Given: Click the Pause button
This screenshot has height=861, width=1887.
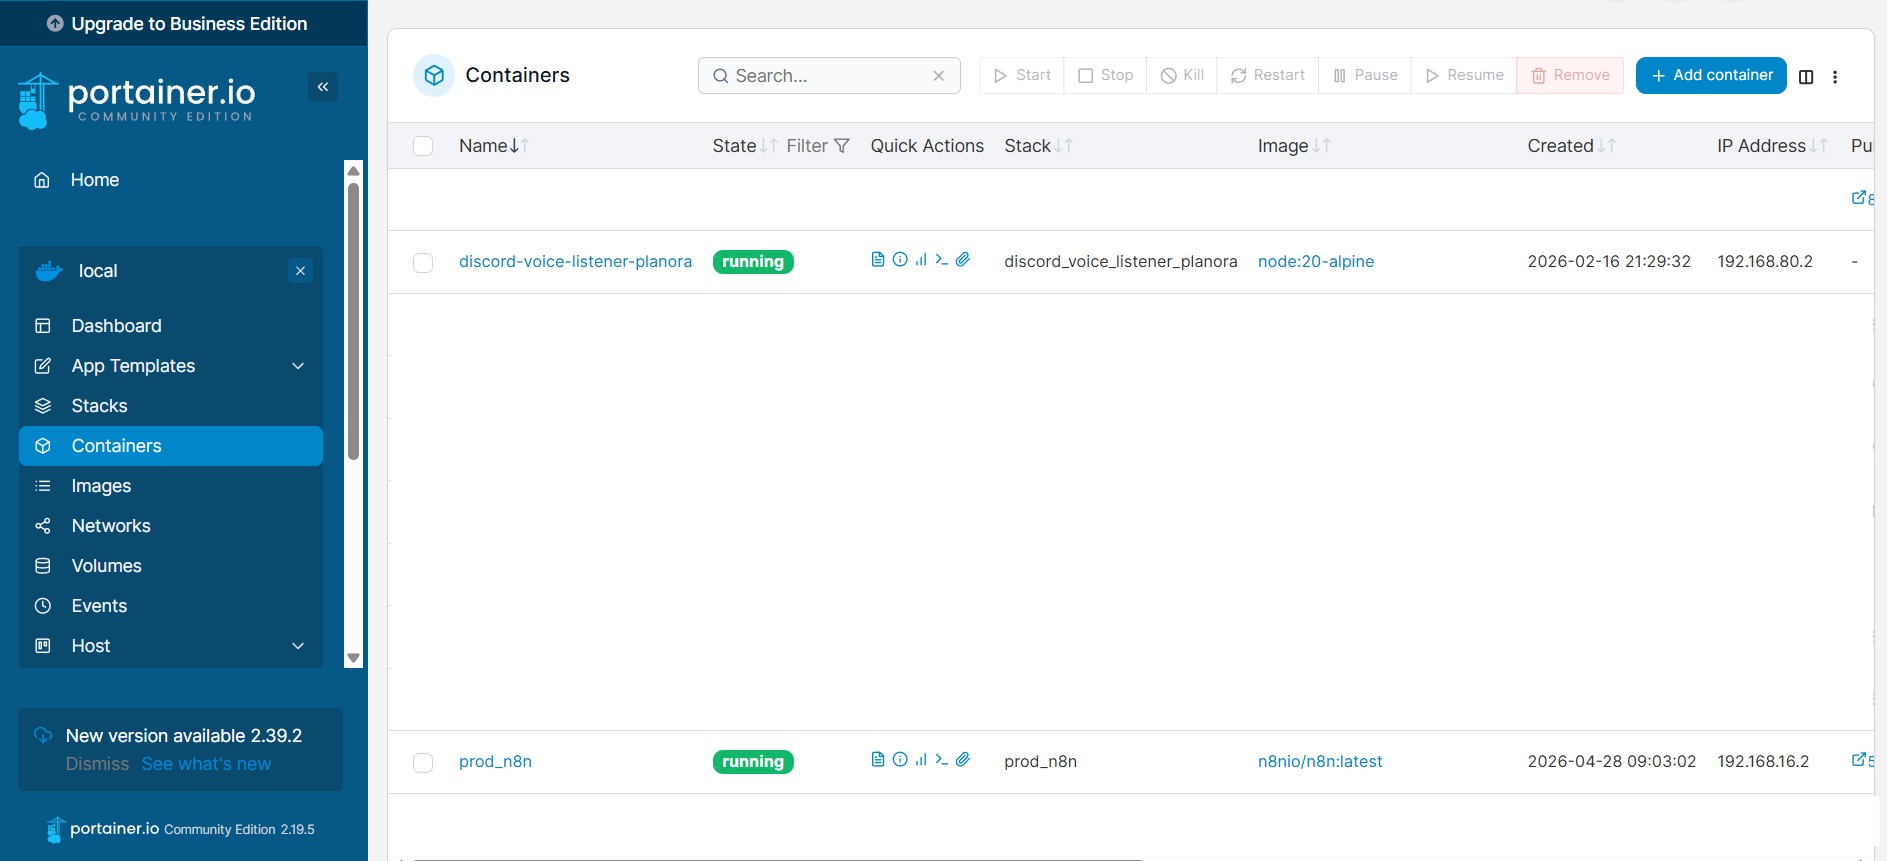Looking at the screenshot, I should pos(1365,75).
